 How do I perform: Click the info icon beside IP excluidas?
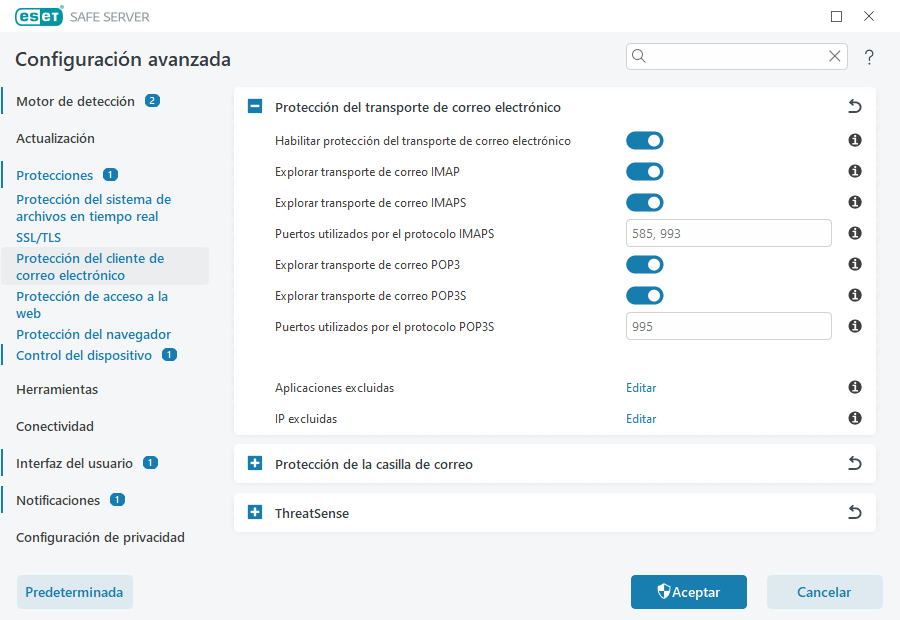pos(854,419)
